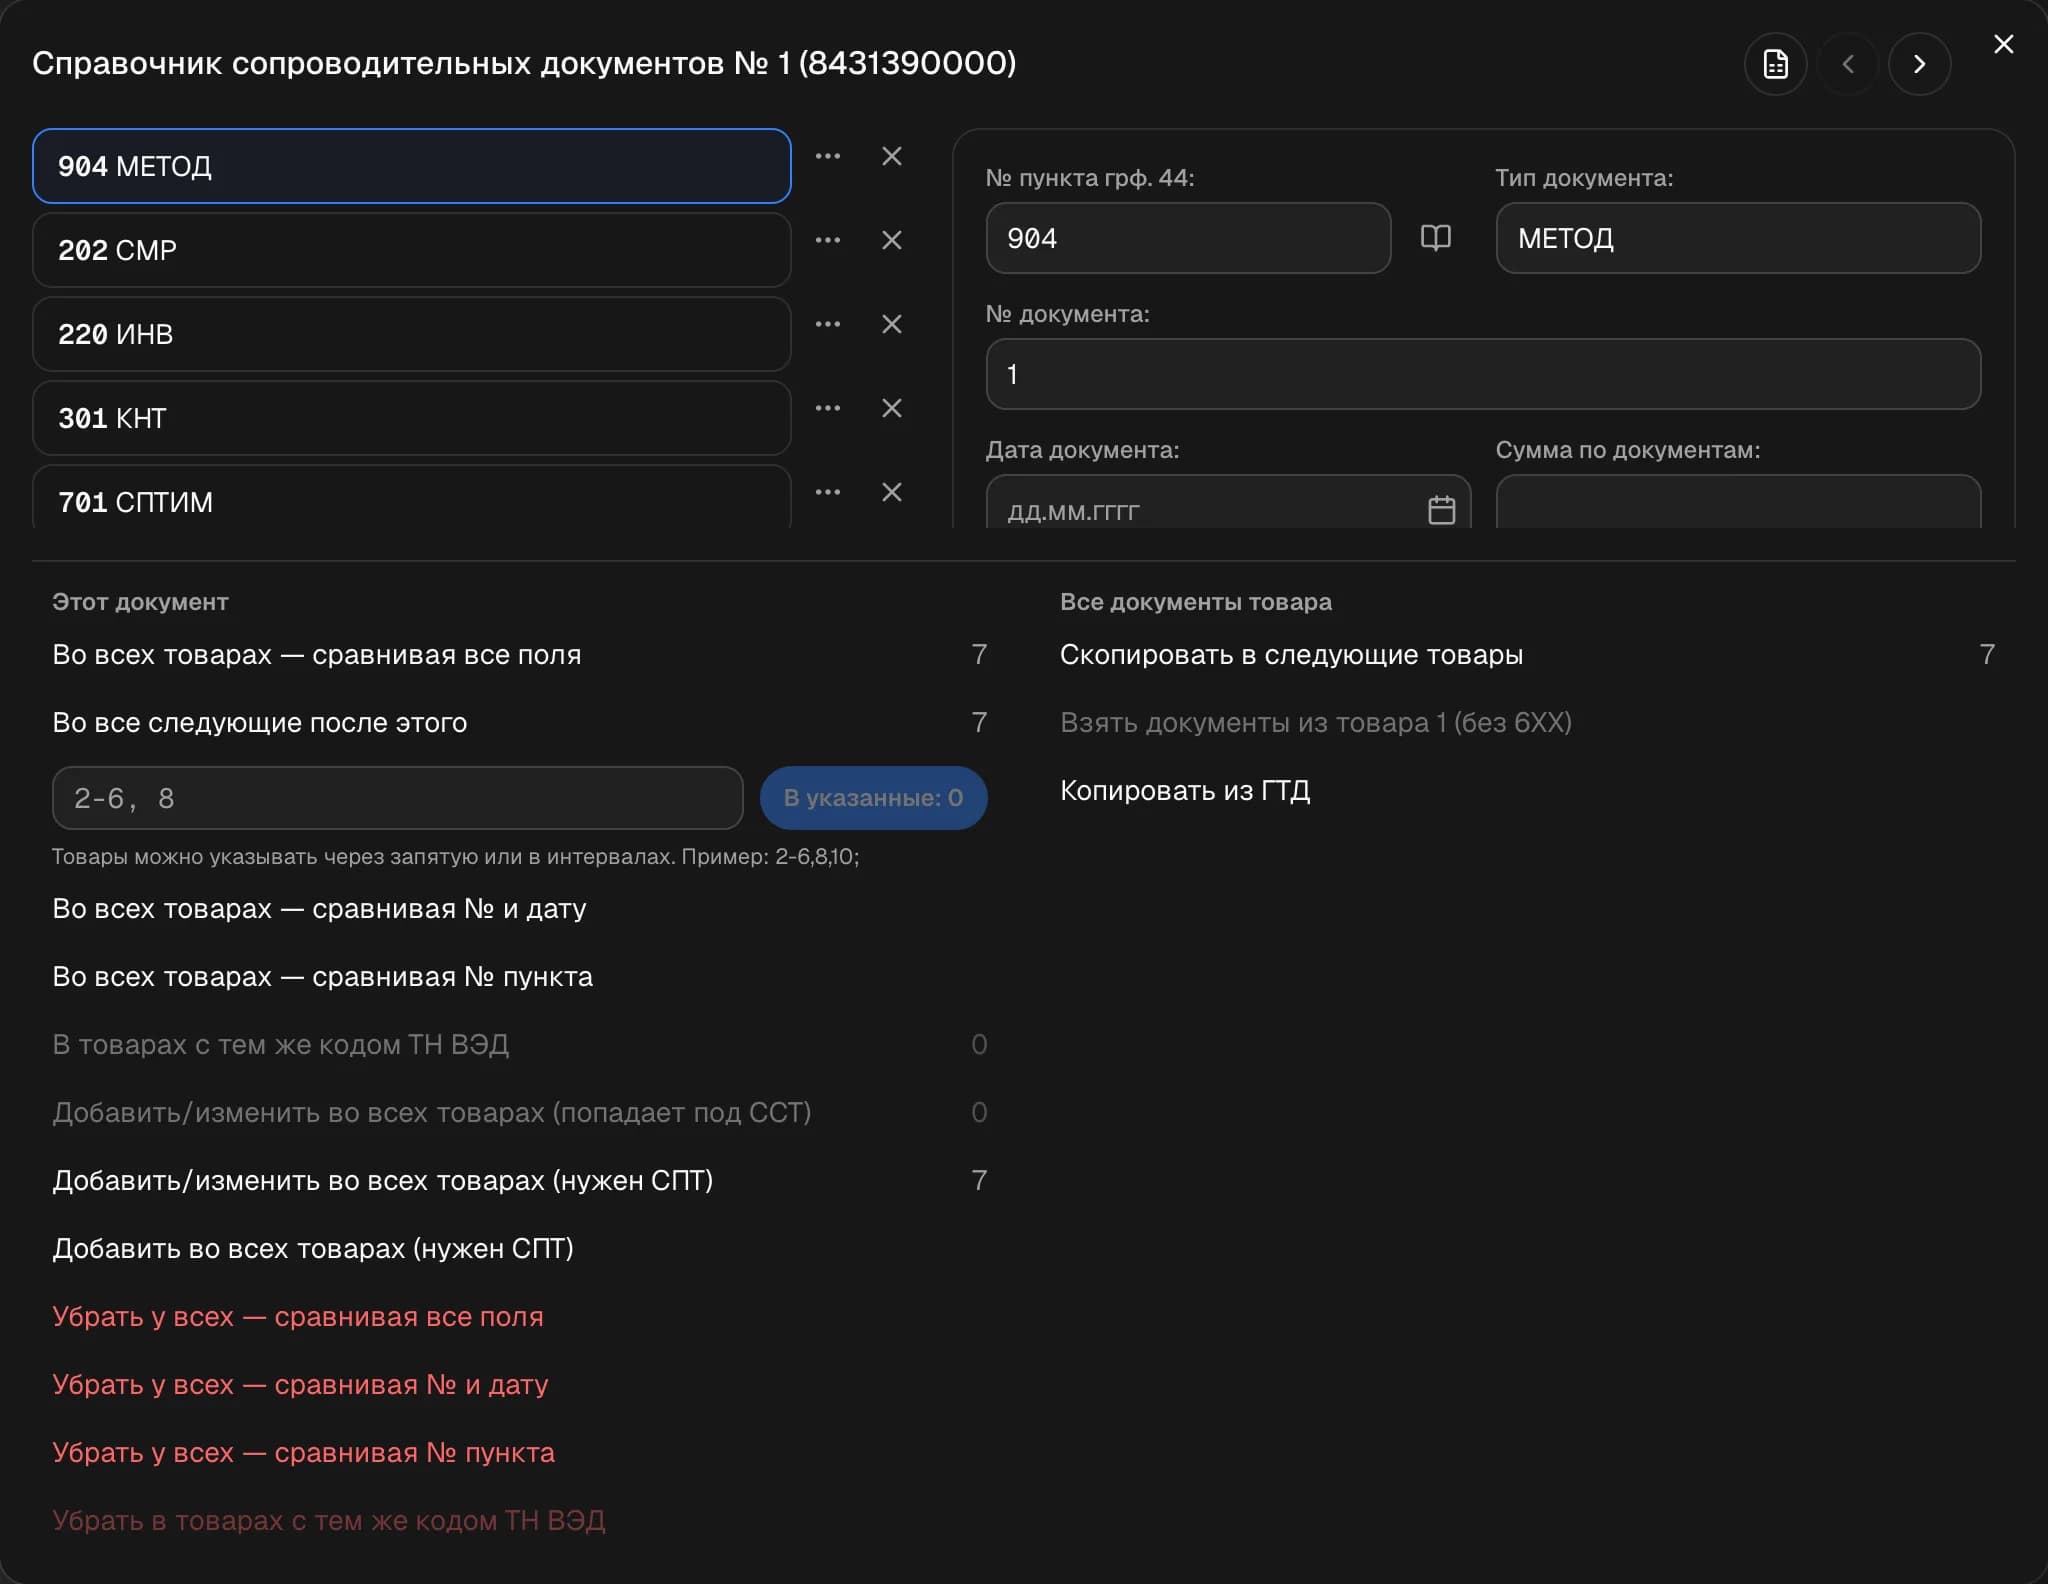Select the 701 СПТИМ document entry
Viewport: 2048px width, 1584px height.
[x=412, y=497]
